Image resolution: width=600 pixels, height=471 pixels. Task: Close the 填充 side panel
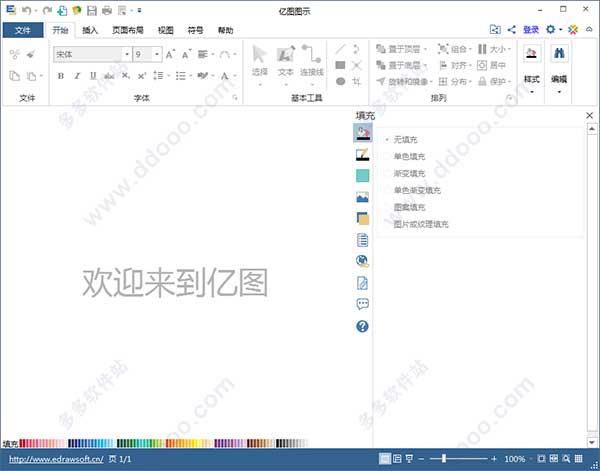[589, 115]
